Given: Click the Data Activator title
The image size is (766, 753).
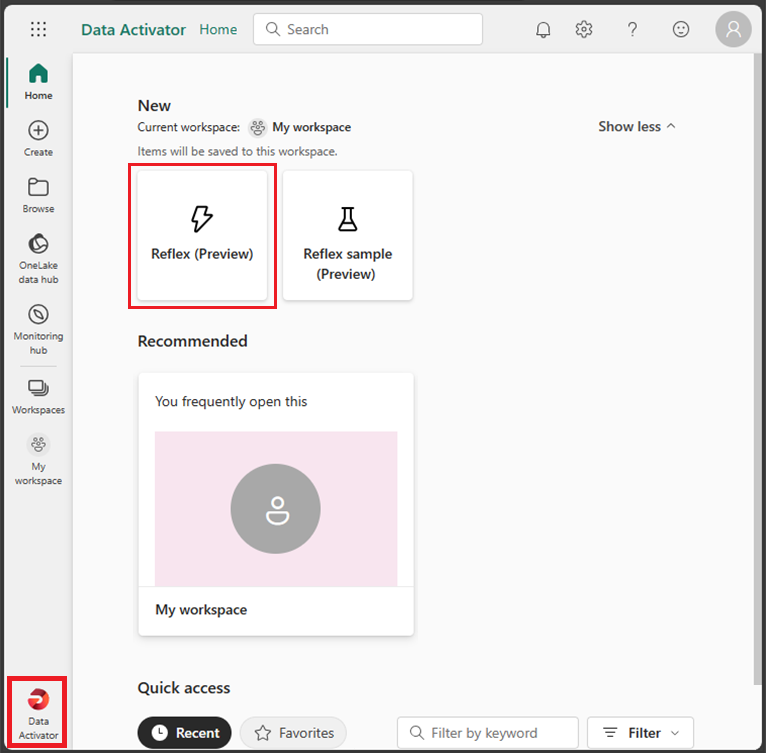Looking at the screenshot, I should pyautogui.click(x=133, y=30).
